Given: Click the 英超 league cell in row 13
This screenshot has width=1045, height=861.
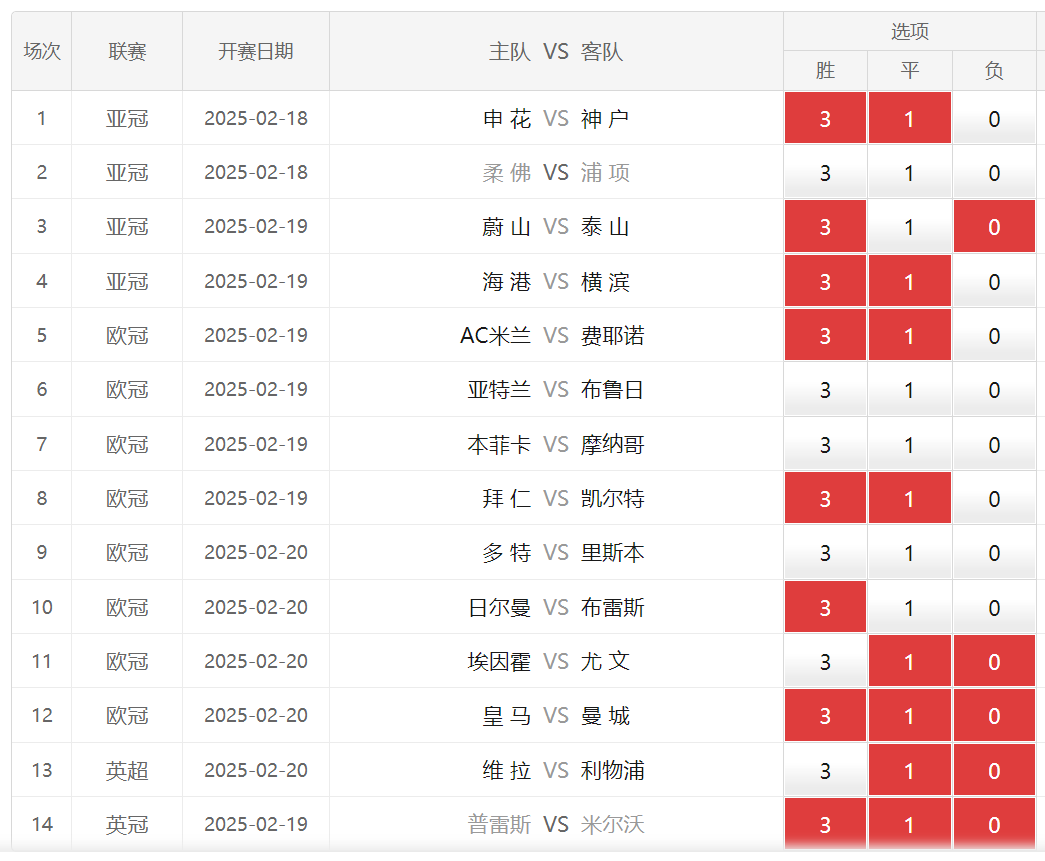Looking at the screenshot, I should (x=127, y=770).
